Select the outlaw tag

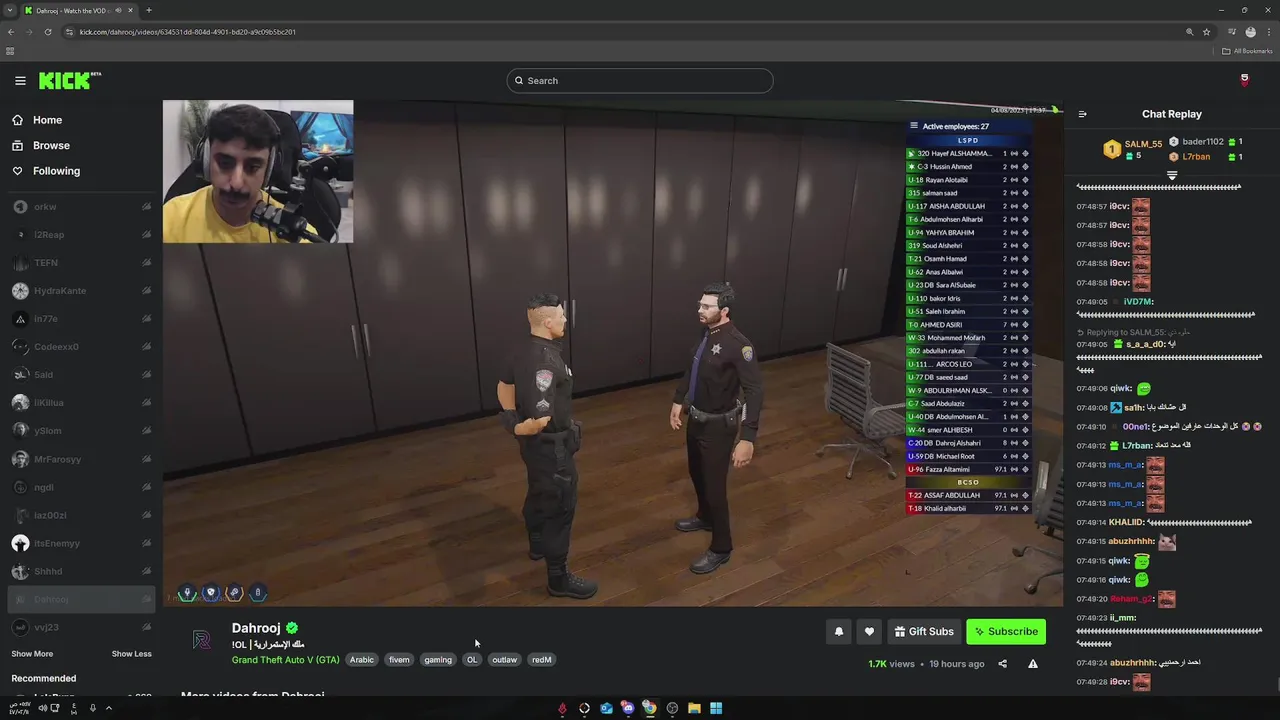504,660
